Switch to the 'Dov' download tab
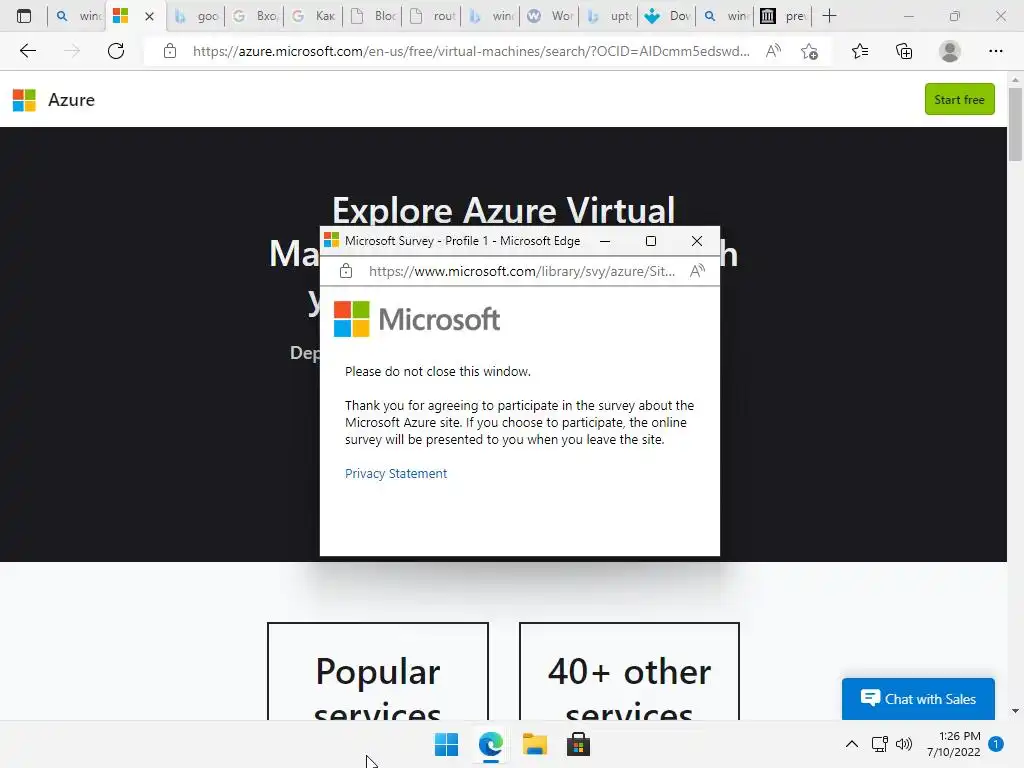The width and height of the screenshot is (1024, 768). tap(667, 16)
